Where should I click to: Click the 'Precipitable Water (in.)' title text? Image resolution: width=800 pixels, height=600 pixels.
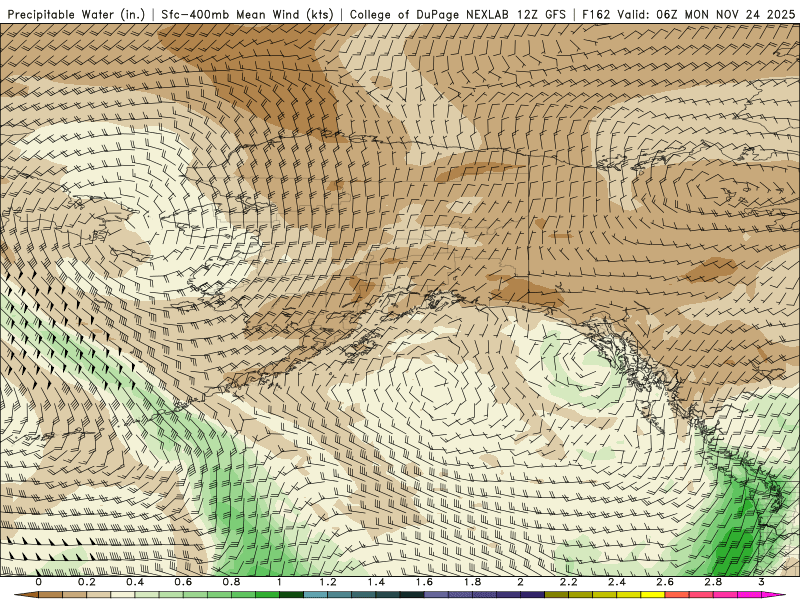pyautogui.click(x=76, y=14)
